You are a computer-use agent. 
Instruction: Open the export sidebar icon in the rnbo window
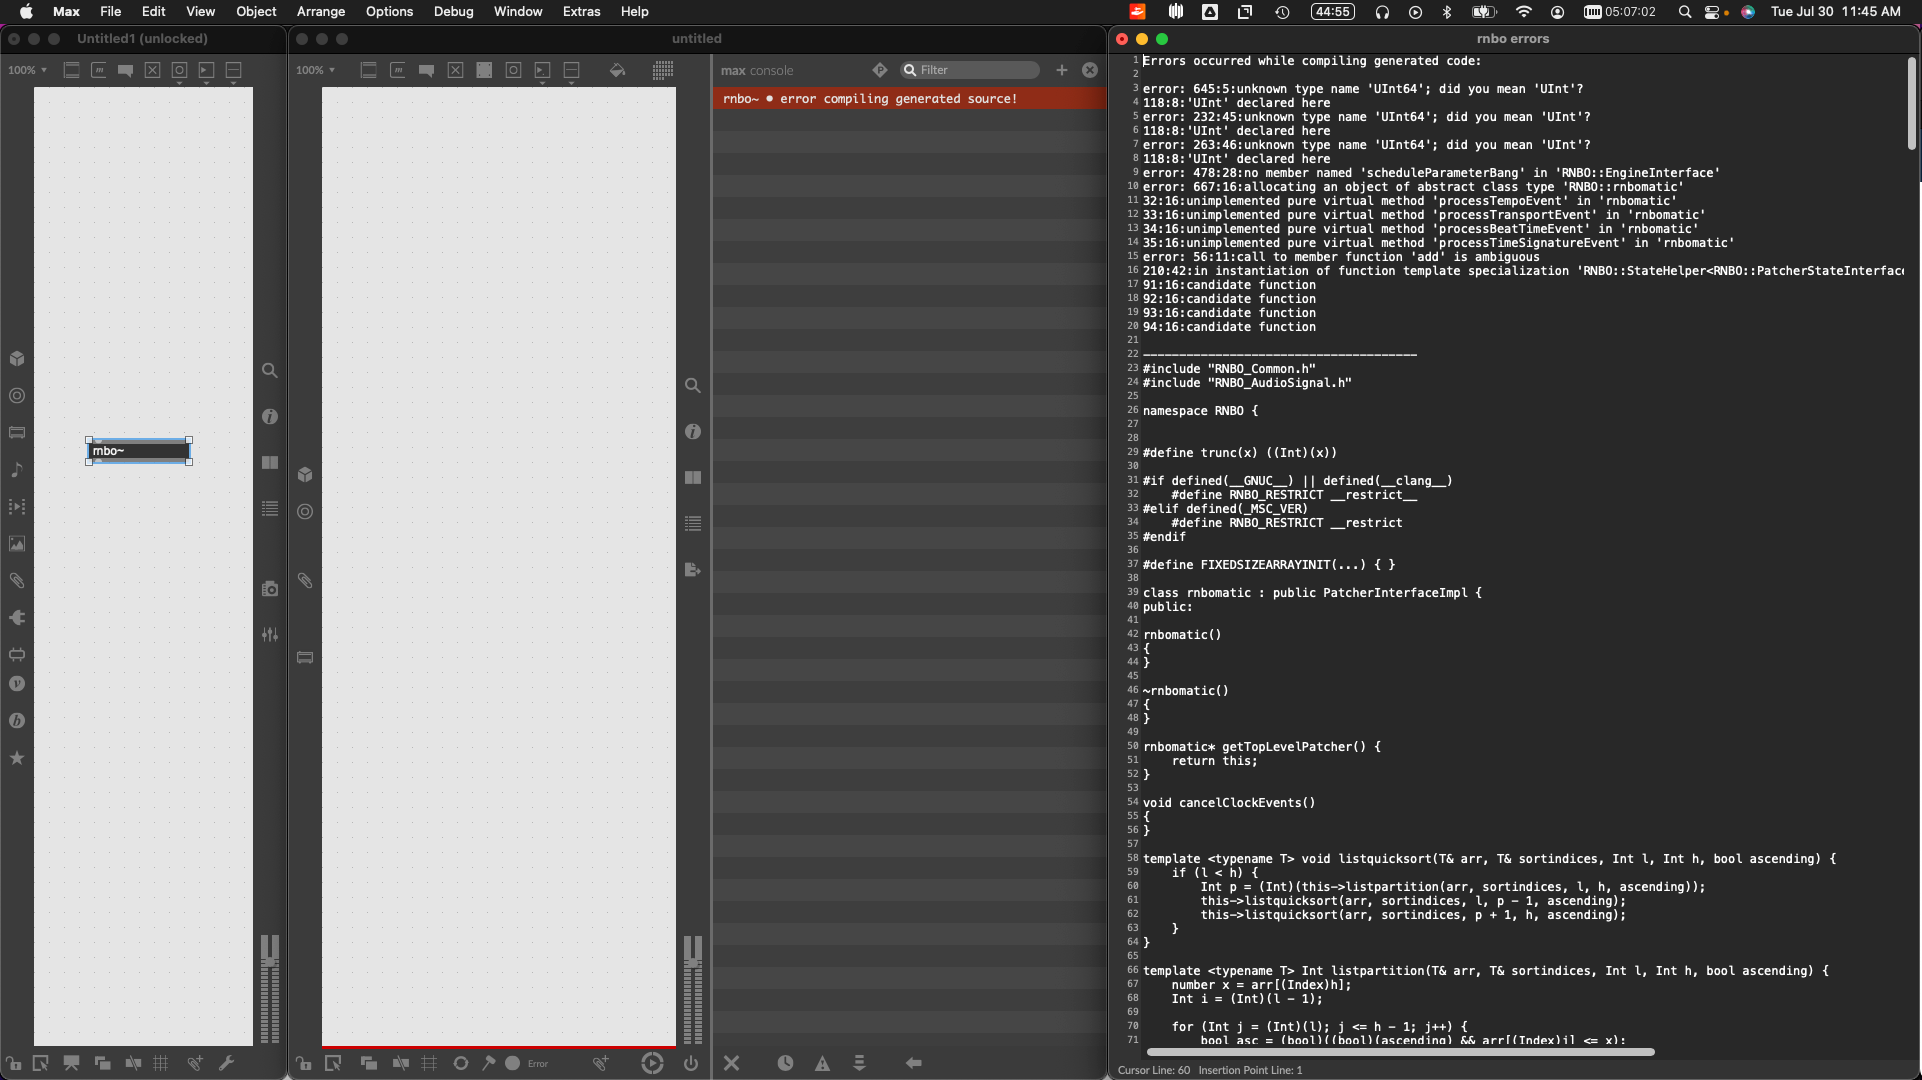pos(692,569)
